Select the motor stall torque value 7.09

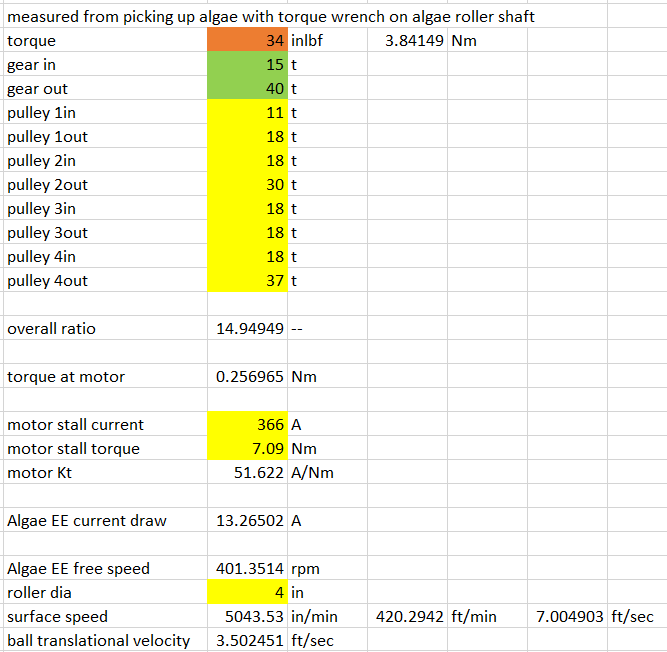pos(248,449)
